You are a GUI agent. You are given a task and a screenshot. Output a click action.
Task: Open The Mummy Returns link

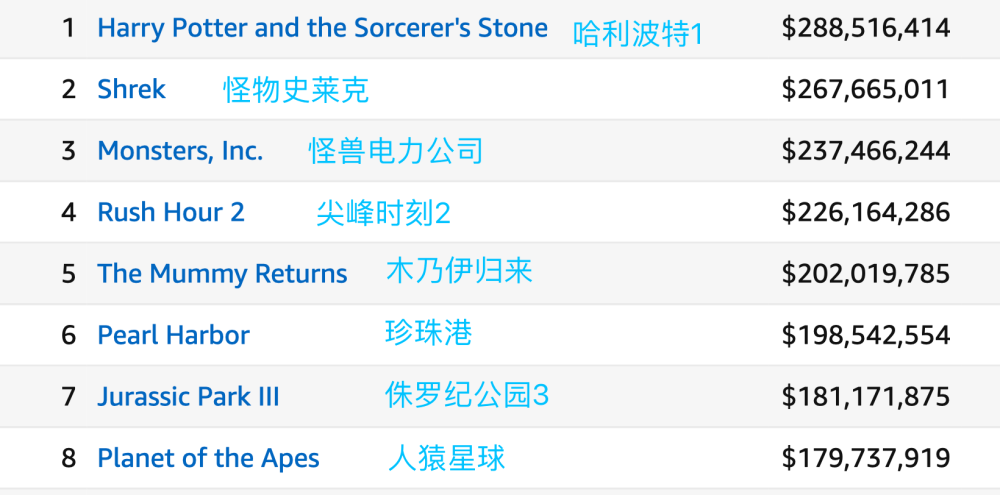click(x=222, y=274)
